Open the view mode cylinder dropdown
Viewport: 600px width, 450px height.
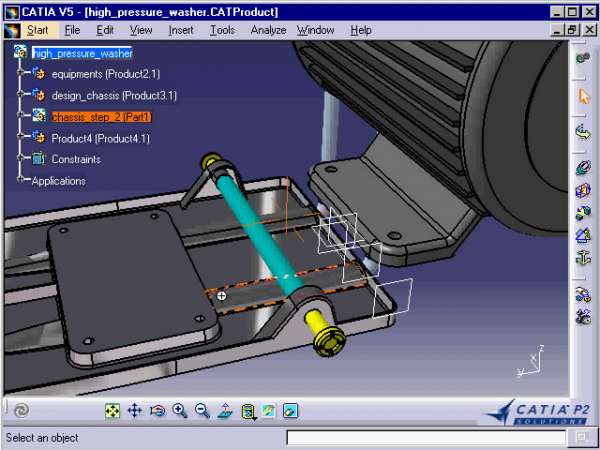[x=248, y=412]
